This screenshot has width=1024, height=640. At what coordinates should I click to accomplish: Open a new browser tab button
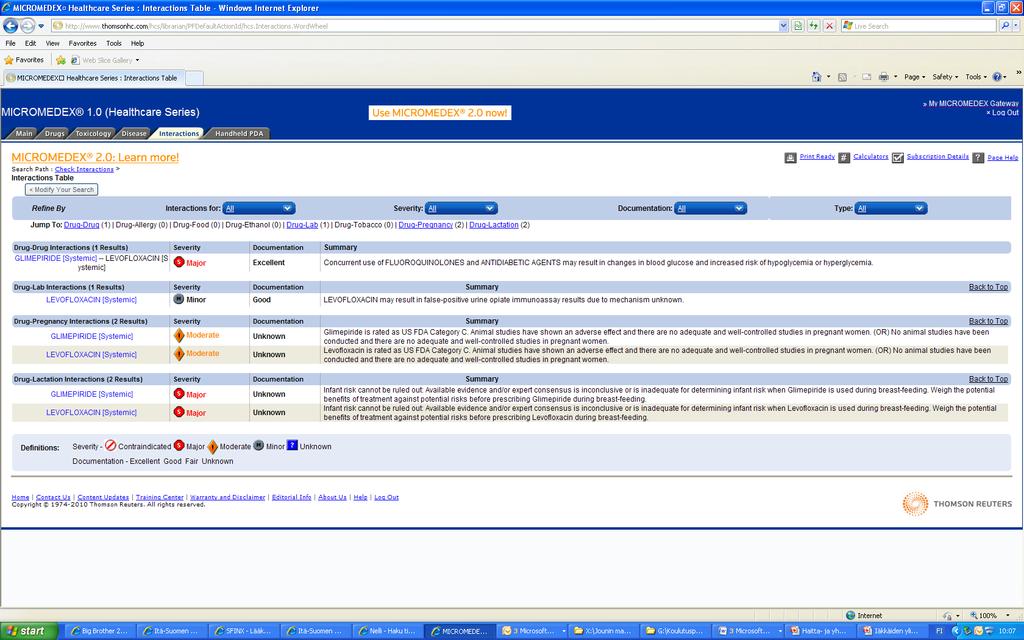point(194,78)
